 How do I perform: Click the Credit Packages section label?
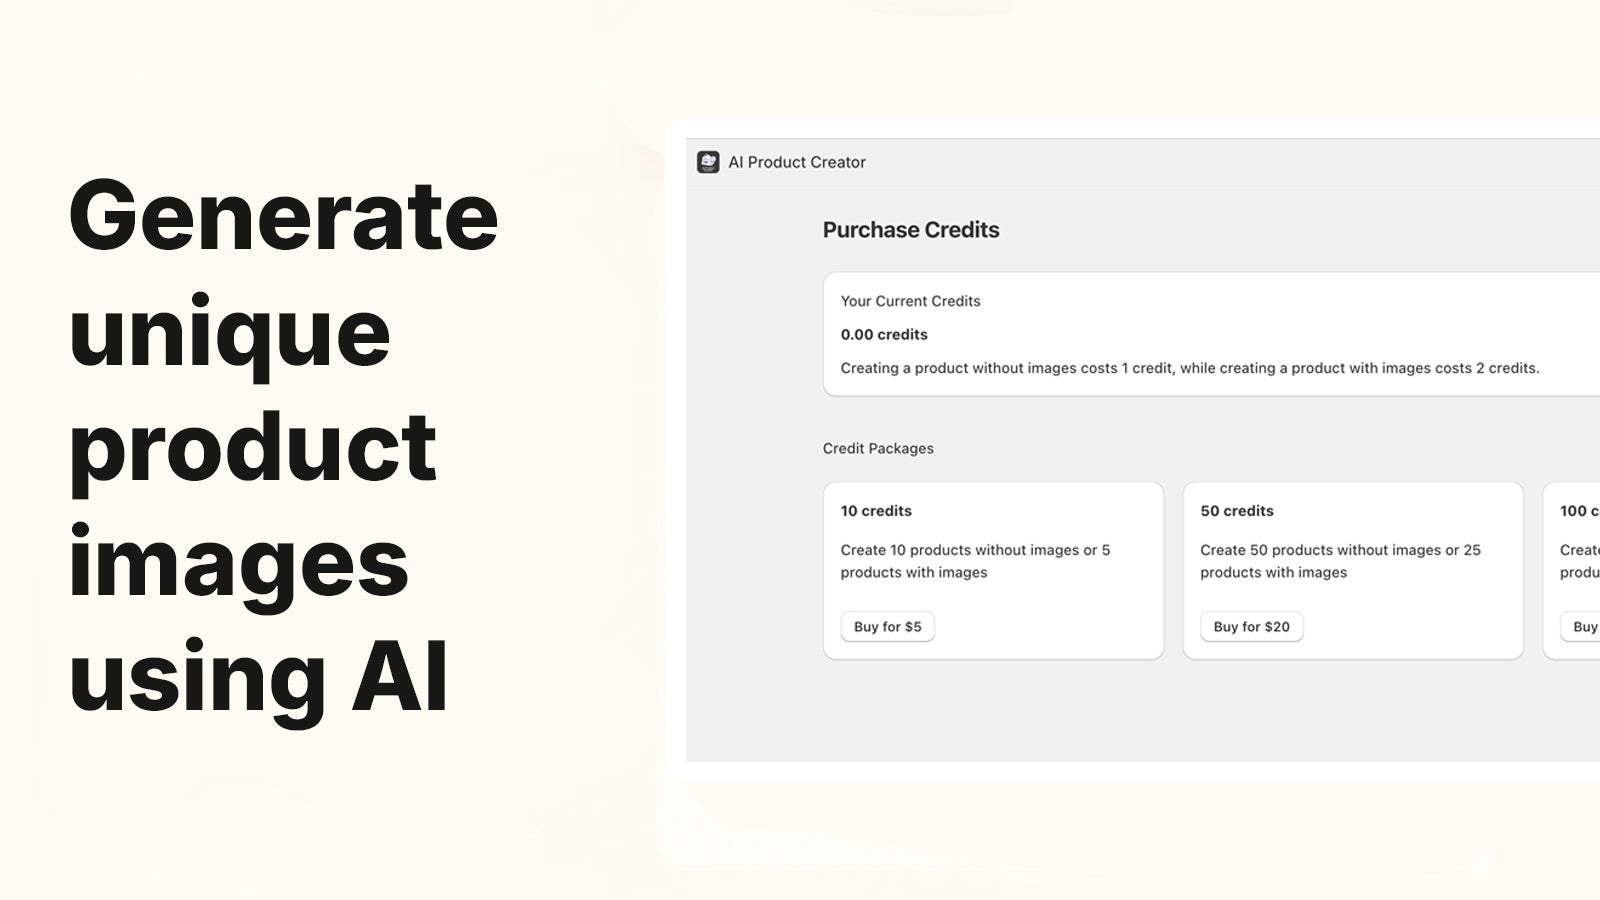[878, 448]
